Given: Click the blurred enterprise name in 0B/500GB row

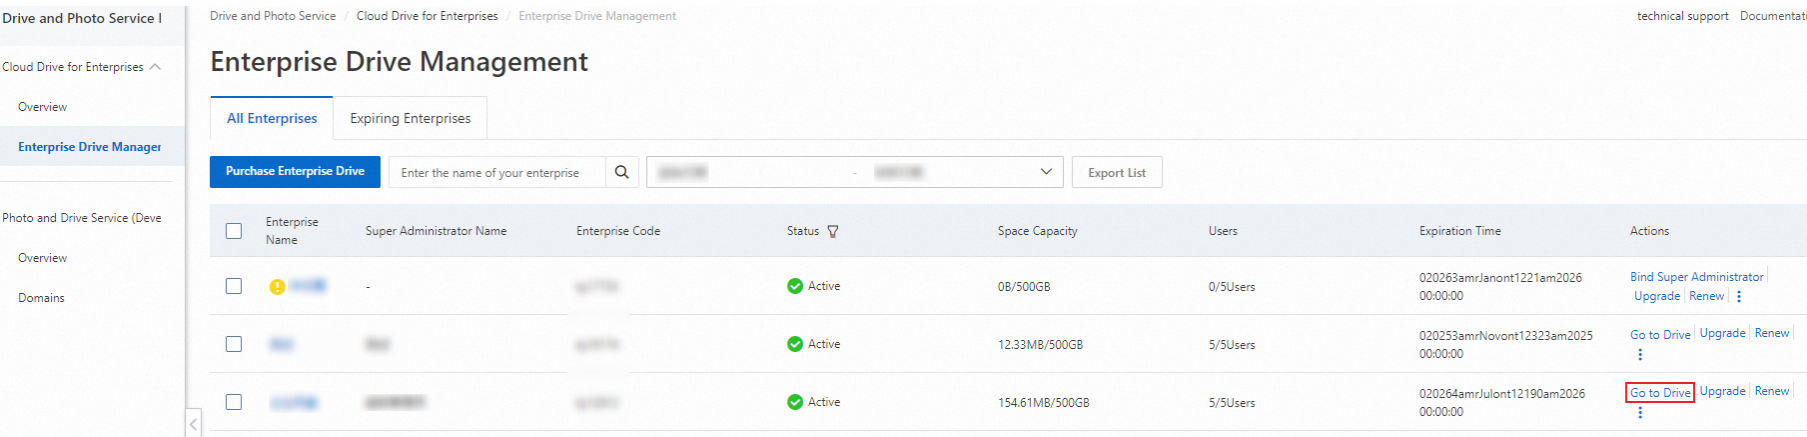Looking at the screenshot, I should click(x=308, y=286).
